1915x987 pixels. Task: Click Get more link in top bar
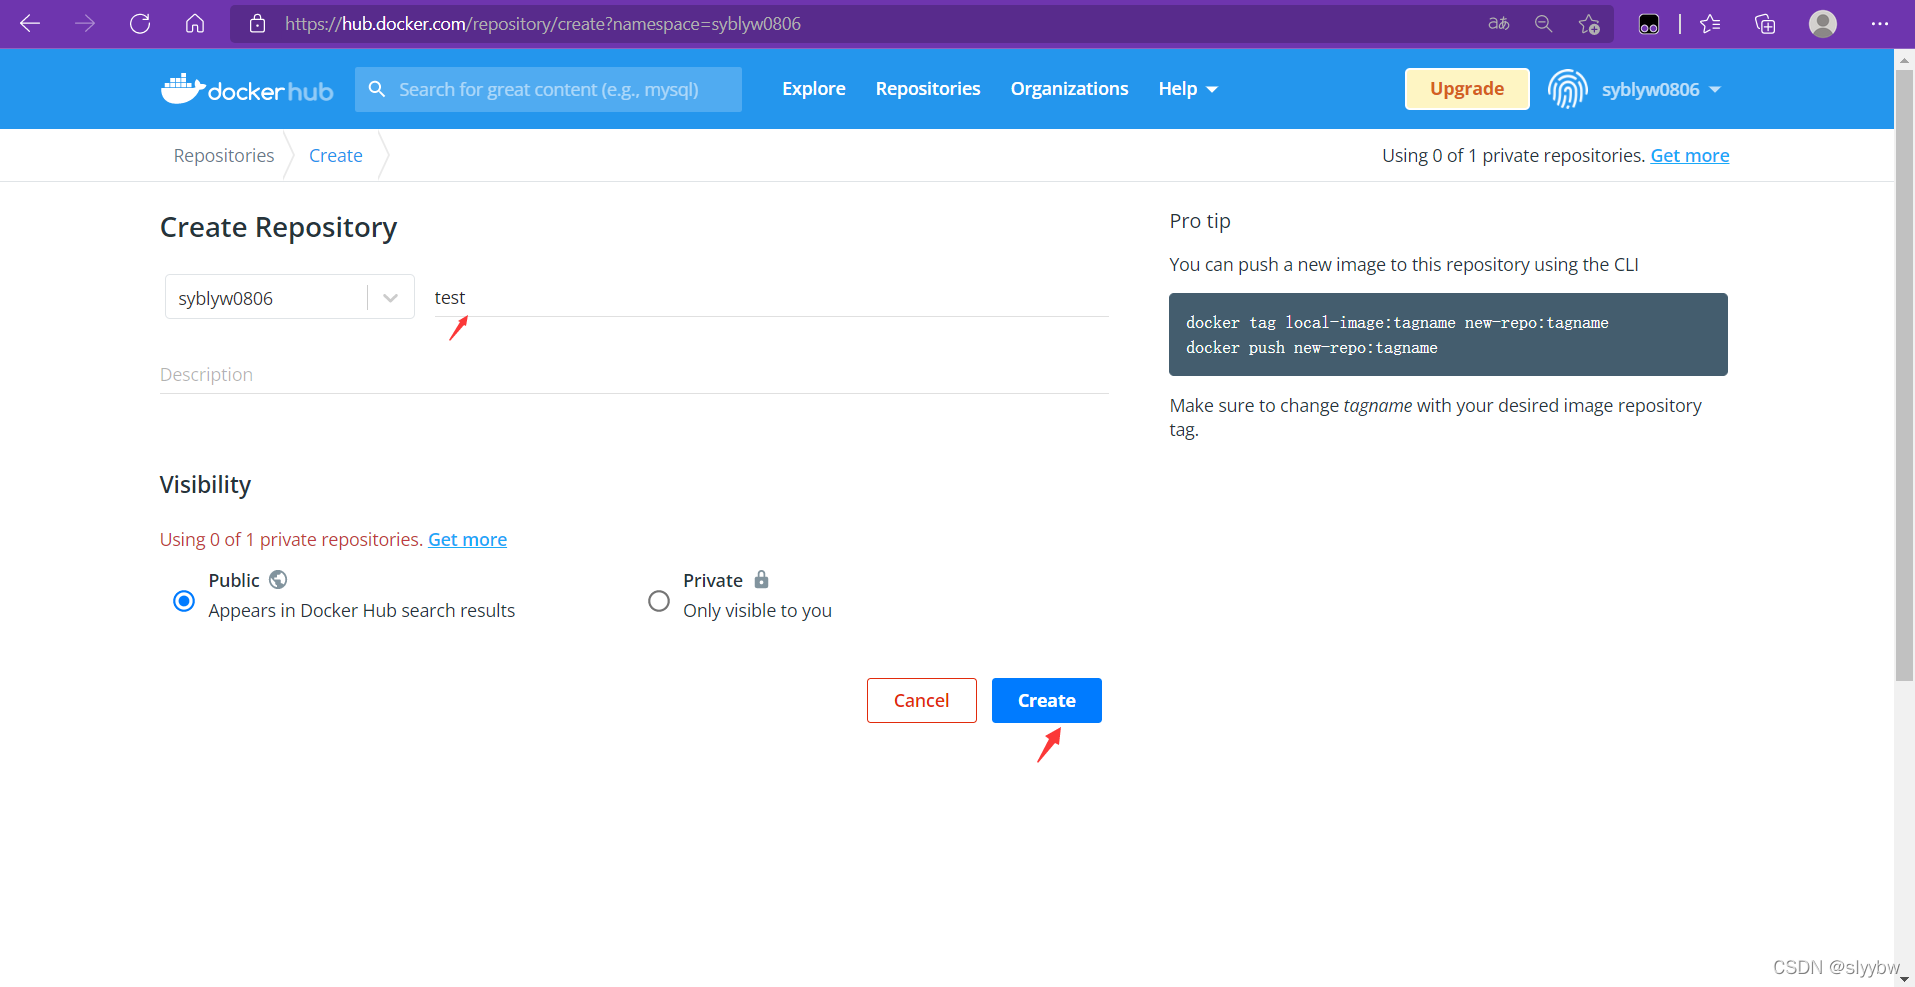[x=1690, y=155]
